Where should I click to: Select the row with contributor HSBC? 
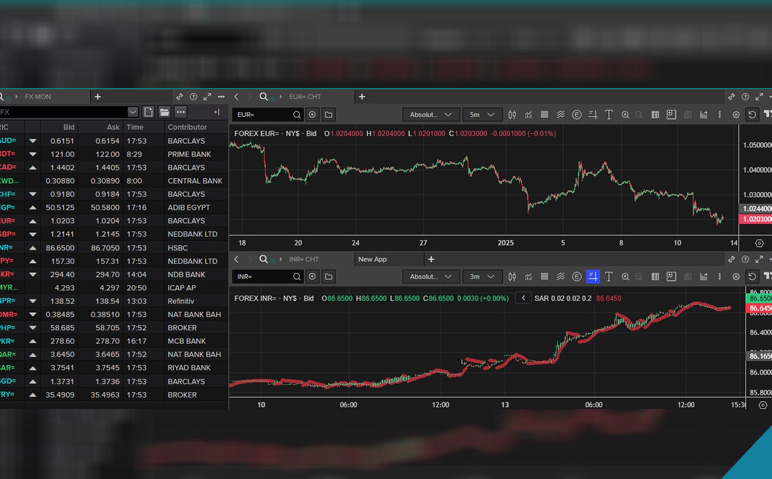tap(114, 248)
